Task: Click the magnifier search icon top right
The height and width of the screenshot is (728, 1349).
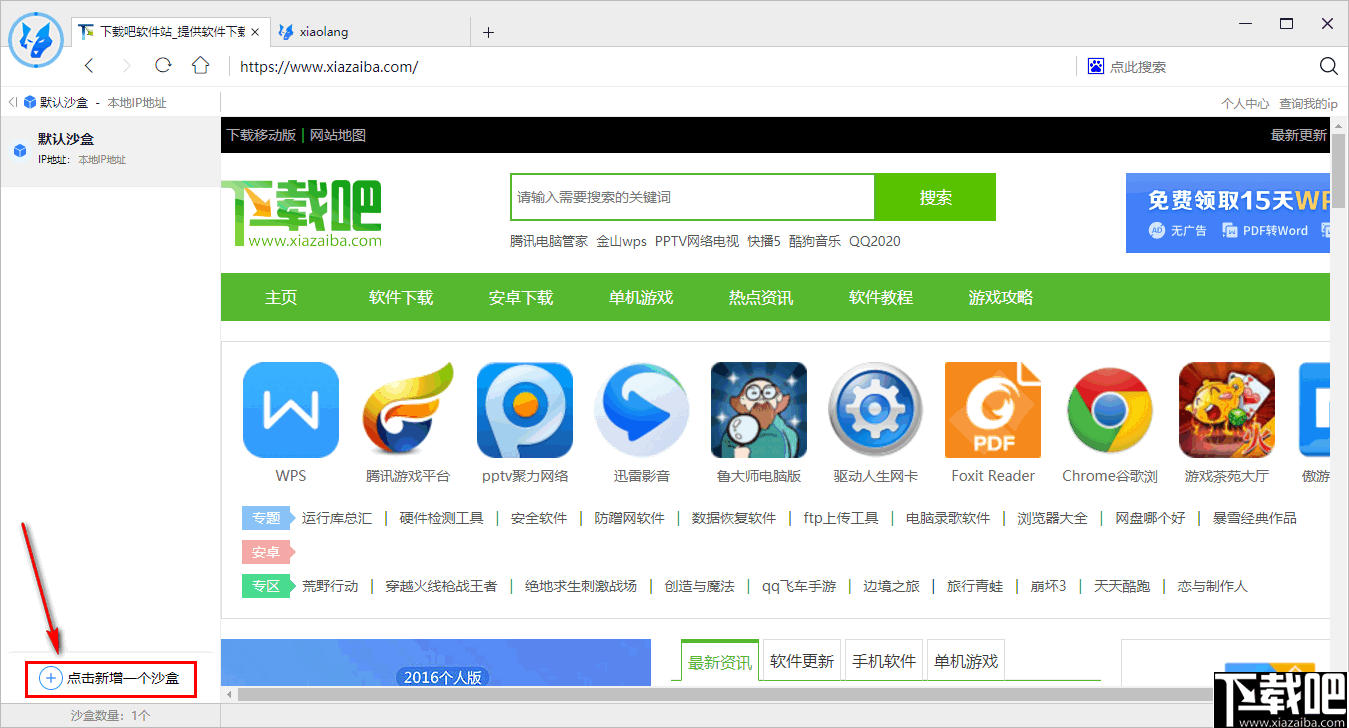Action: pos(1328,66)
